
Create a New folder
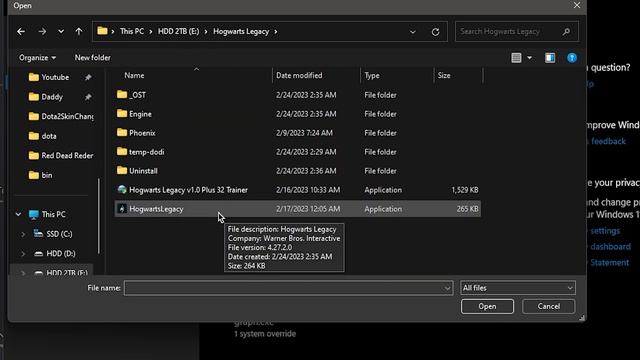click(93, 58)
